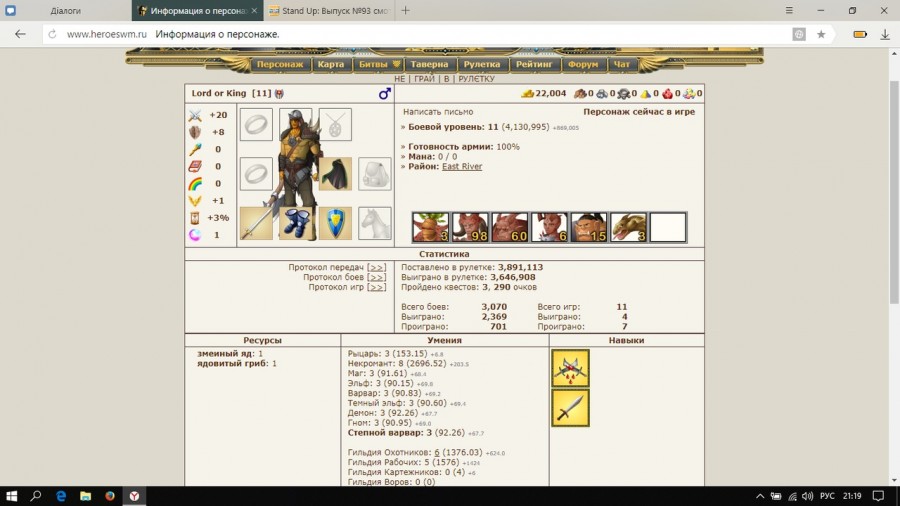
Task: Click the blue shield equipment icon
Action: point(335,223)
